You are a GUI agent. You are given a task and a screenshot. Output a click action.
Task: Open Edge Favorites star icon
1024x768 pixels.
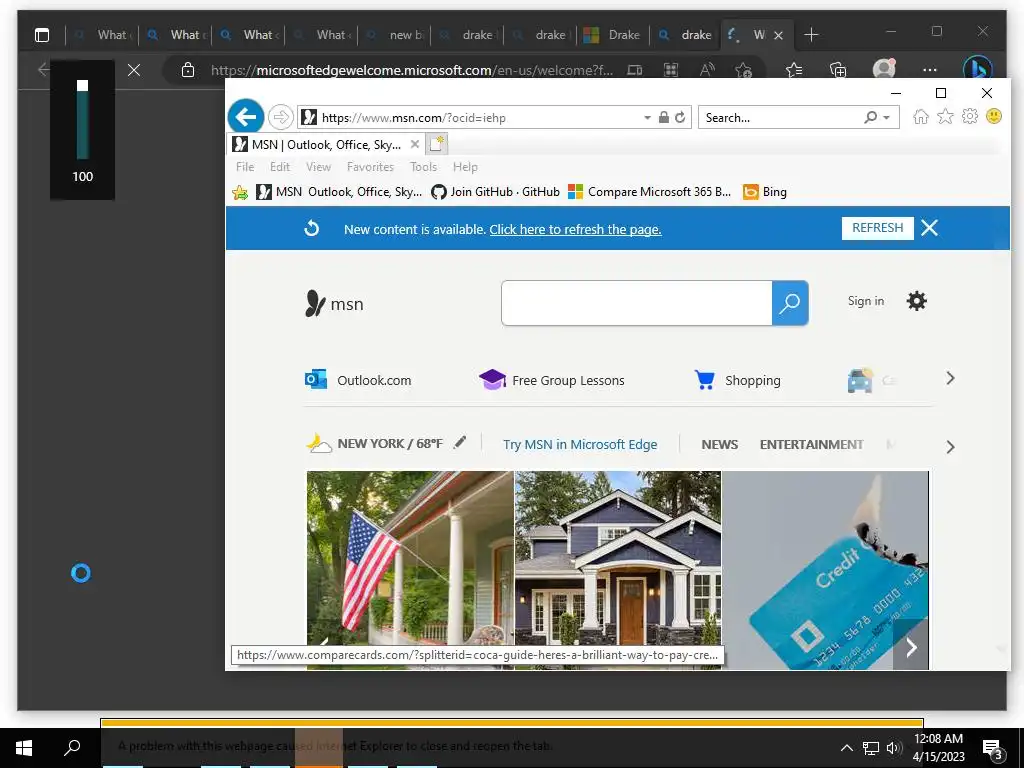(x=793, y=69)
